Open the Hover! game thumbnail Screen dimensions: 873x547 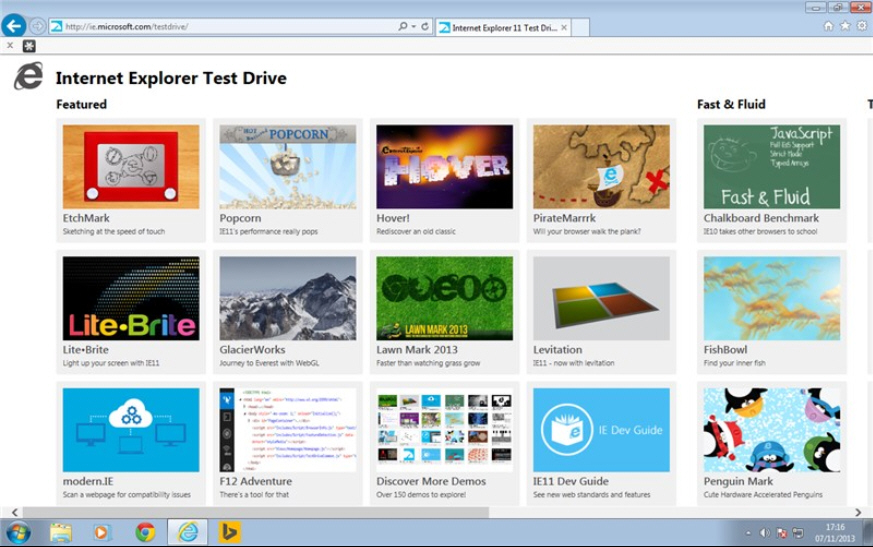(444, 167)
